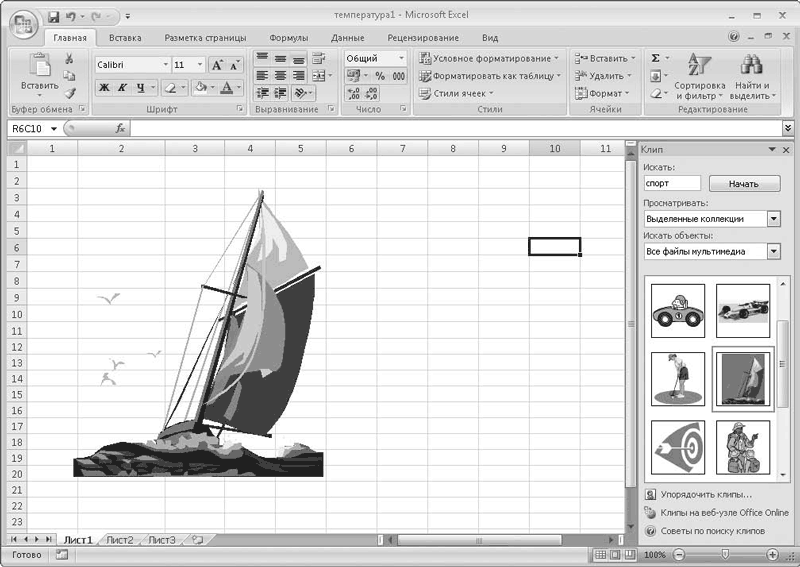Viewport: 800px width, 567px height.
Task: Click the Paste (Вставить) clipboard icon
Action: tap(40, 66)
